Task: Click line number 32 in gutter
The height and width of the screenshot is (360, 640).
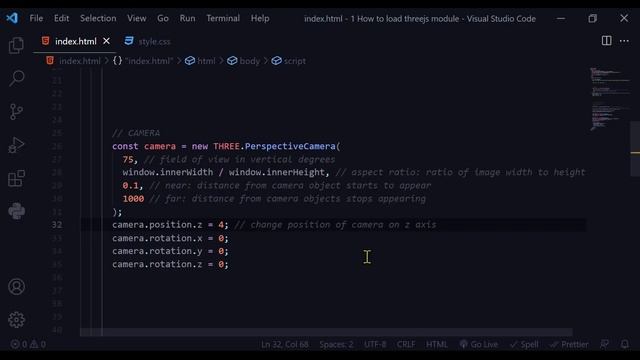Action: point(57,225)
